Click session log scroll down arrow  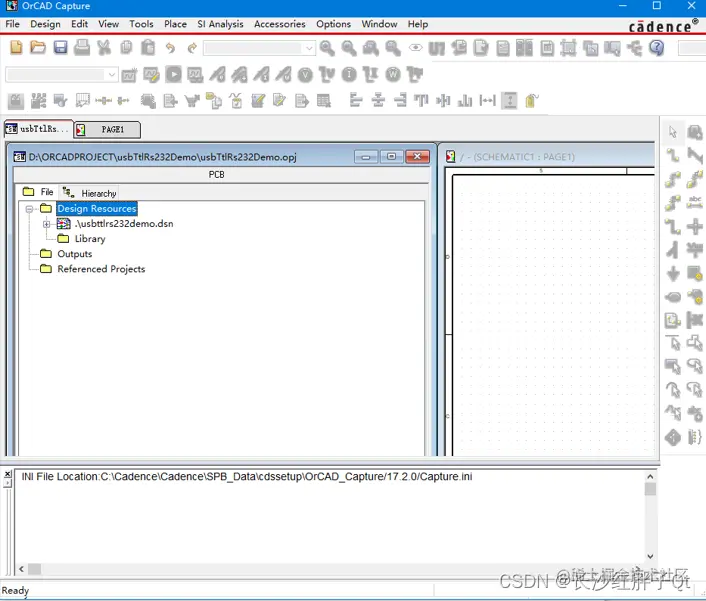click(x=650, y=556)
